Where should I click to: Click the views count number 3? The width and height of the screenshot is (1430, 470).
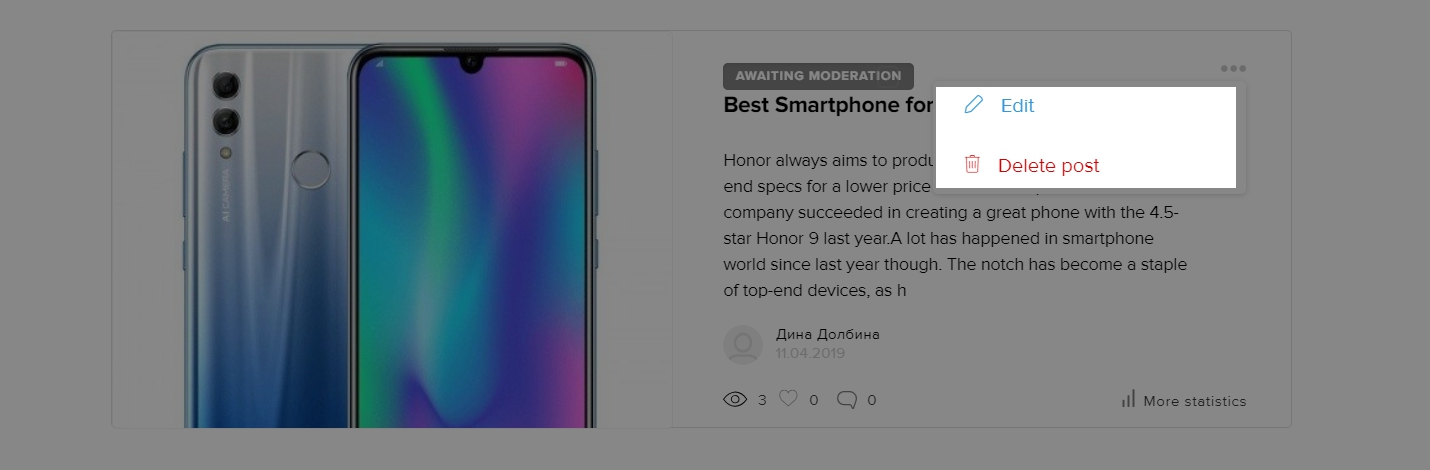click(762, 401)
